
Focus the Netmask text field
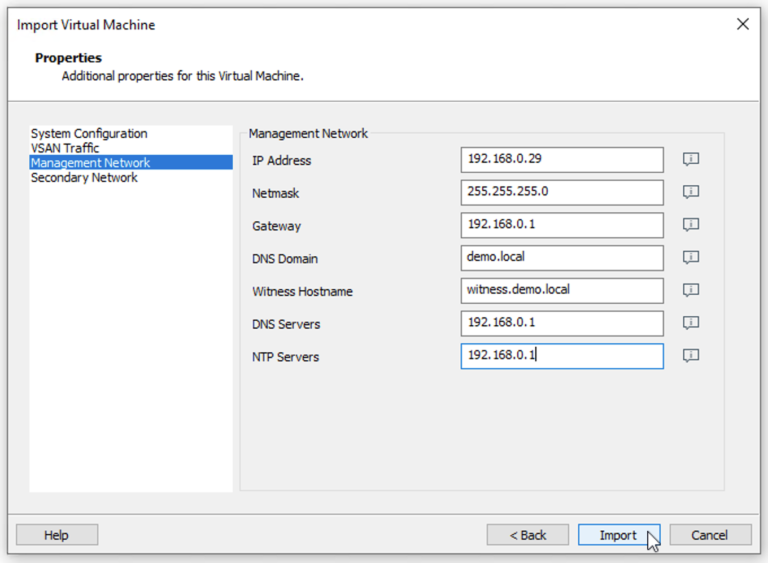click(562, 192)
